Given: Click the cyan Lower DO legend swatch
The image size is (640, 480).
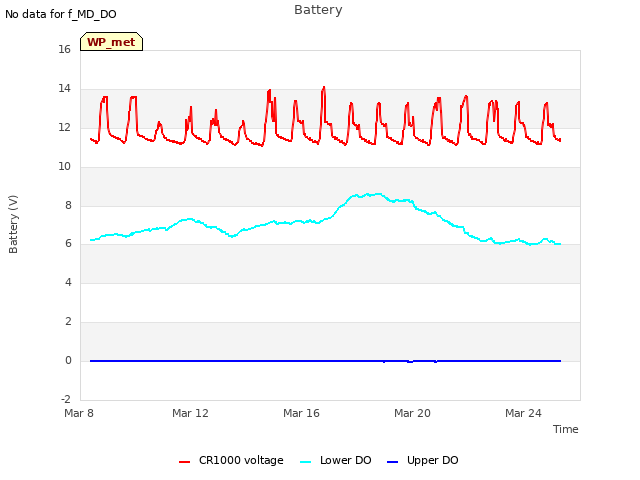Looking at the screenshot, I should click(x=305, y=462).
